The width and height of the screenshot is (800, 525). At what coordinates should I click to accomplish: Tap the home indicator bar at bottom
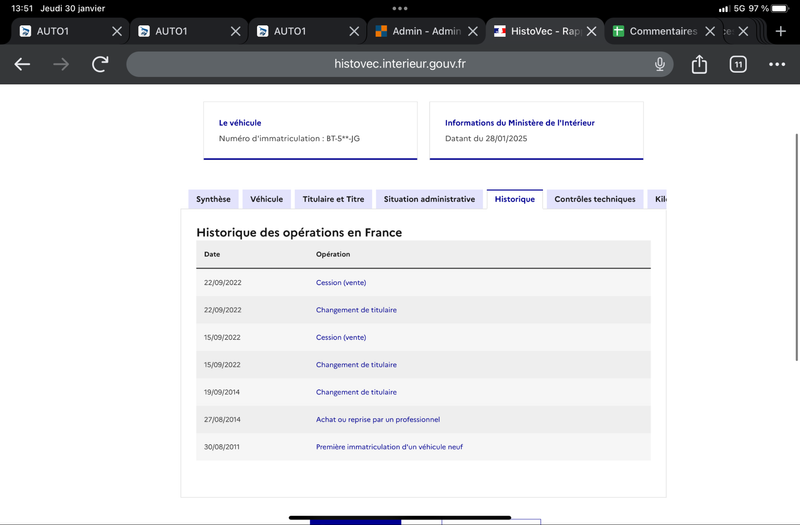(399, 517)
